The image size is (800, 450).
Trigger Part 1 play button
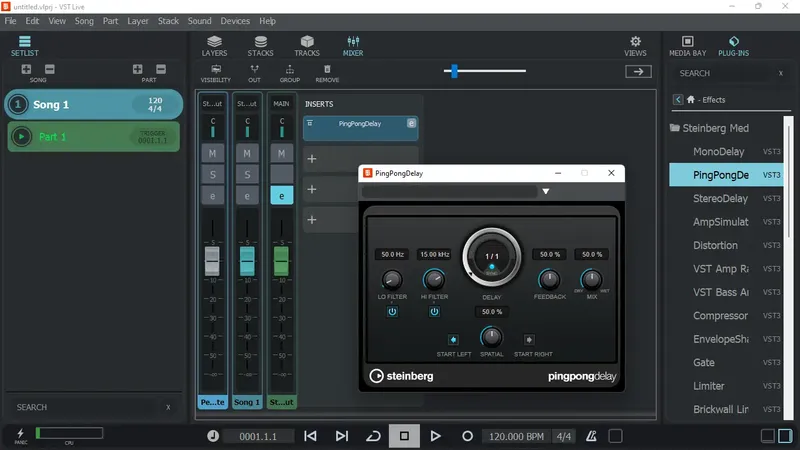tap(21, 136)
